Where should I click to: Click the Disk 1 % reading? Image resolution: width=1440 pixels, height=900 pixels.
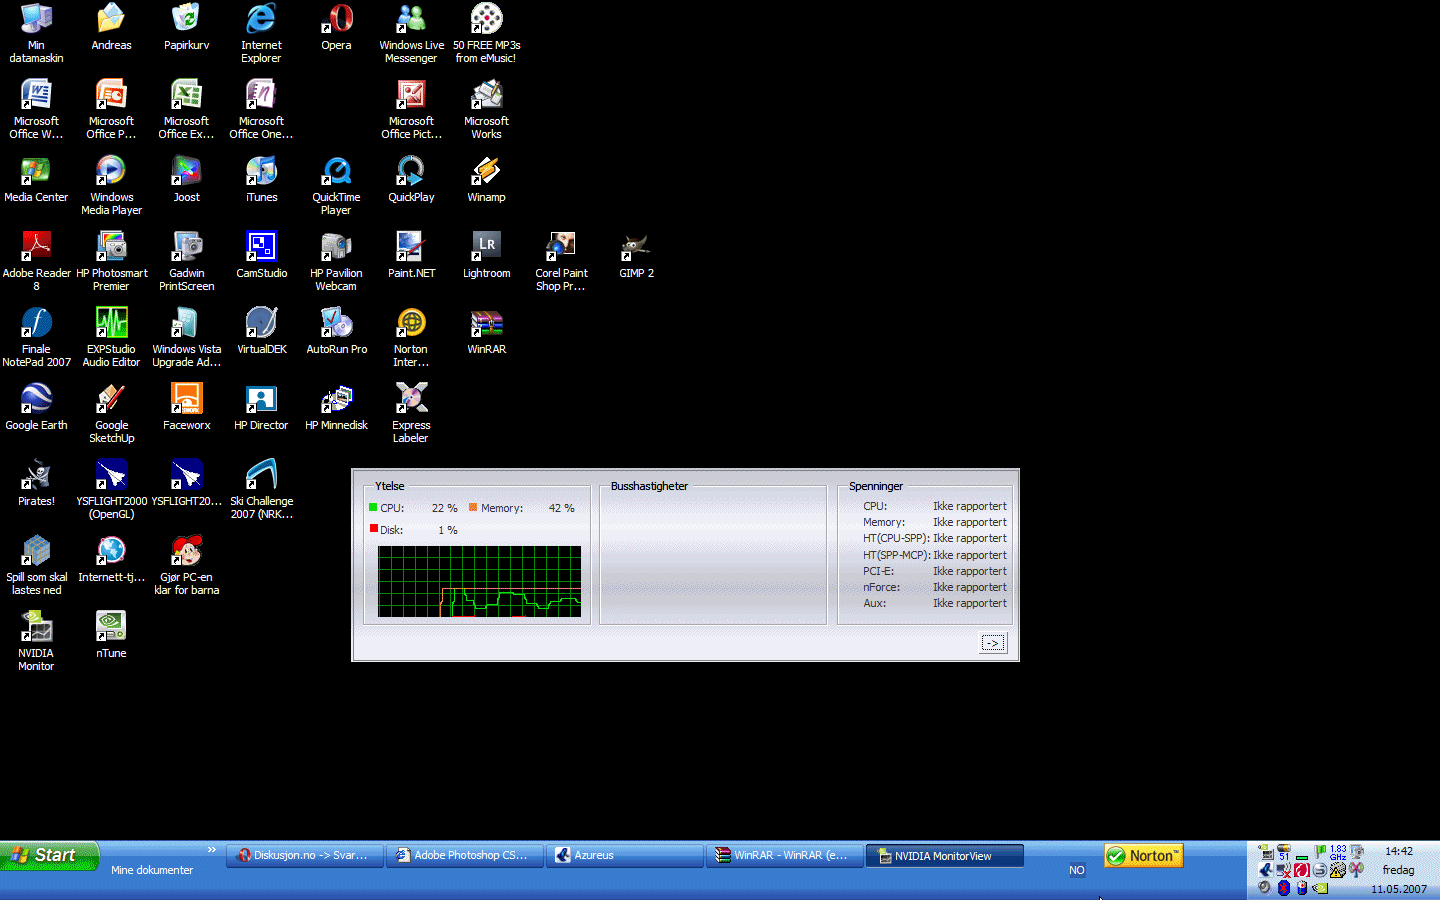[x=413, y=530]
